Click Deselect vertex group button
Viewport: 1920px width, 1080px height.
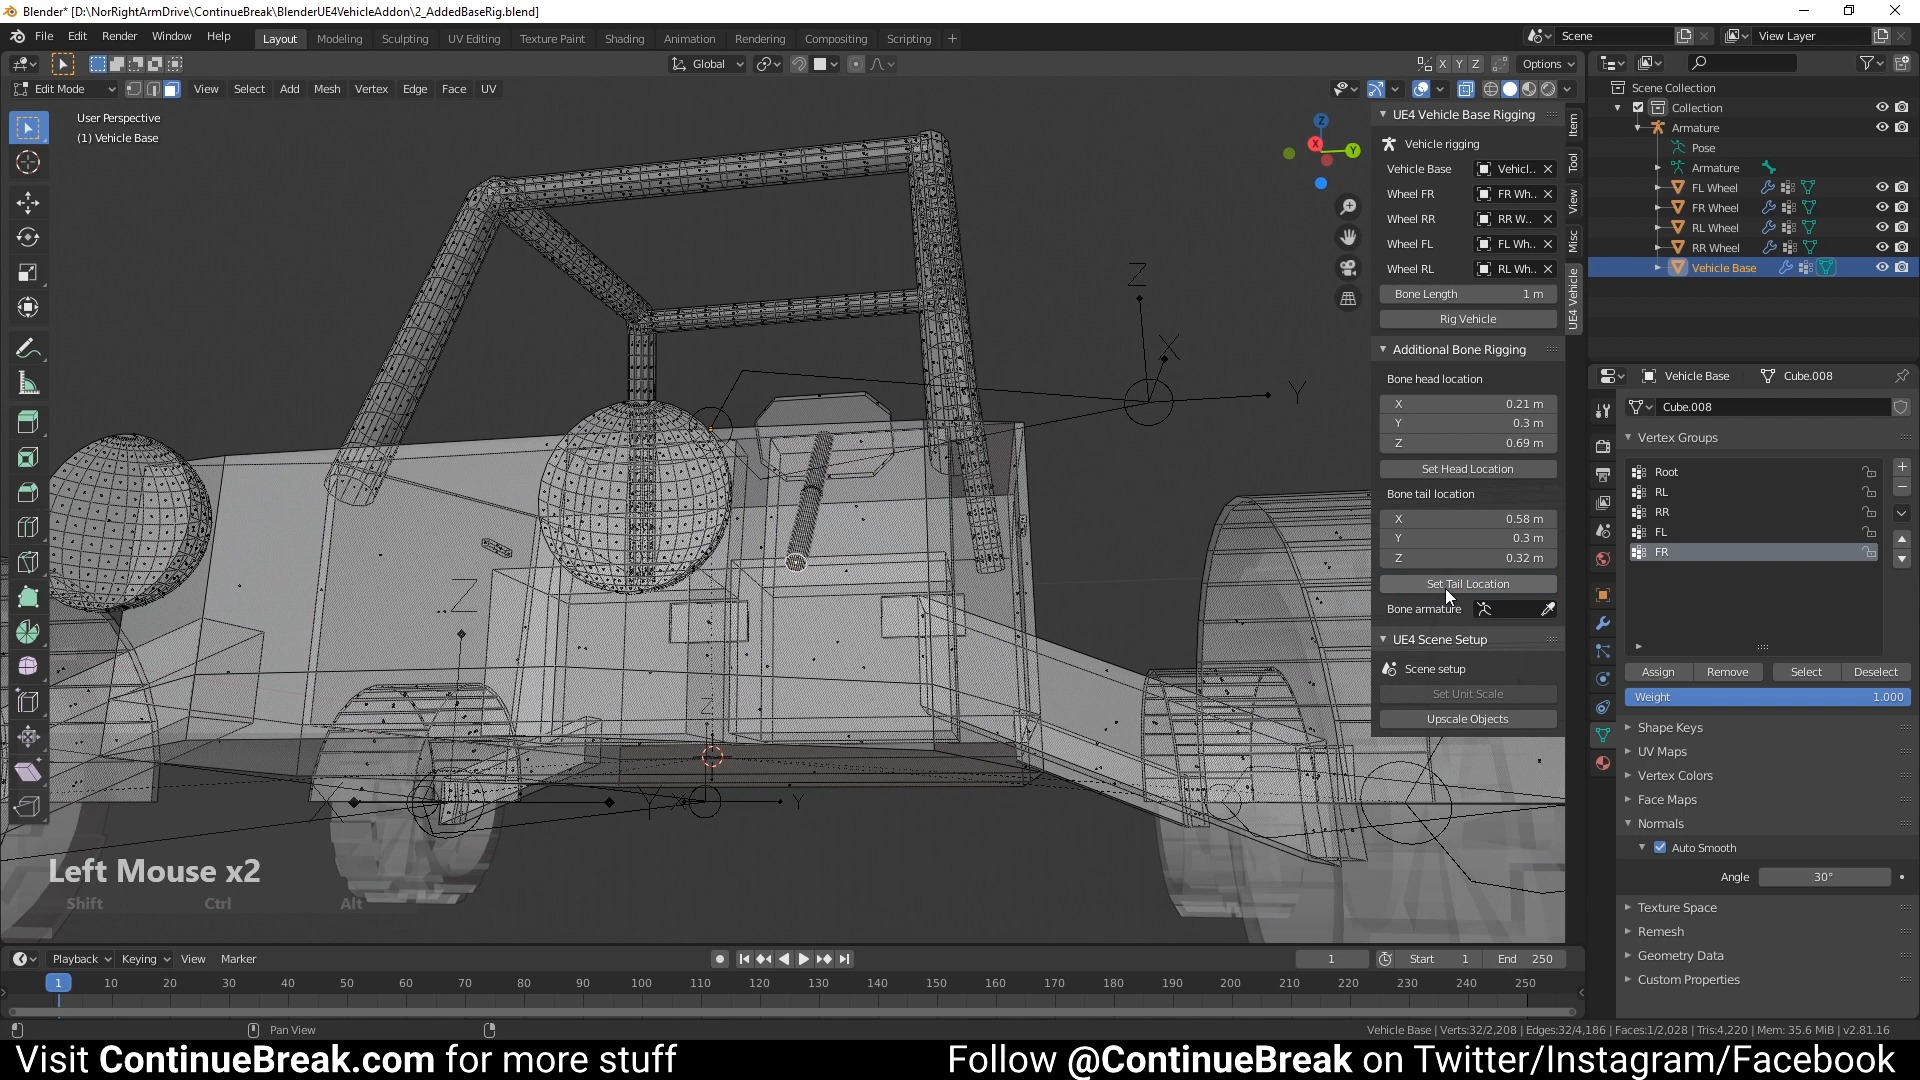pyautogui.click(x=1875, y=672)
